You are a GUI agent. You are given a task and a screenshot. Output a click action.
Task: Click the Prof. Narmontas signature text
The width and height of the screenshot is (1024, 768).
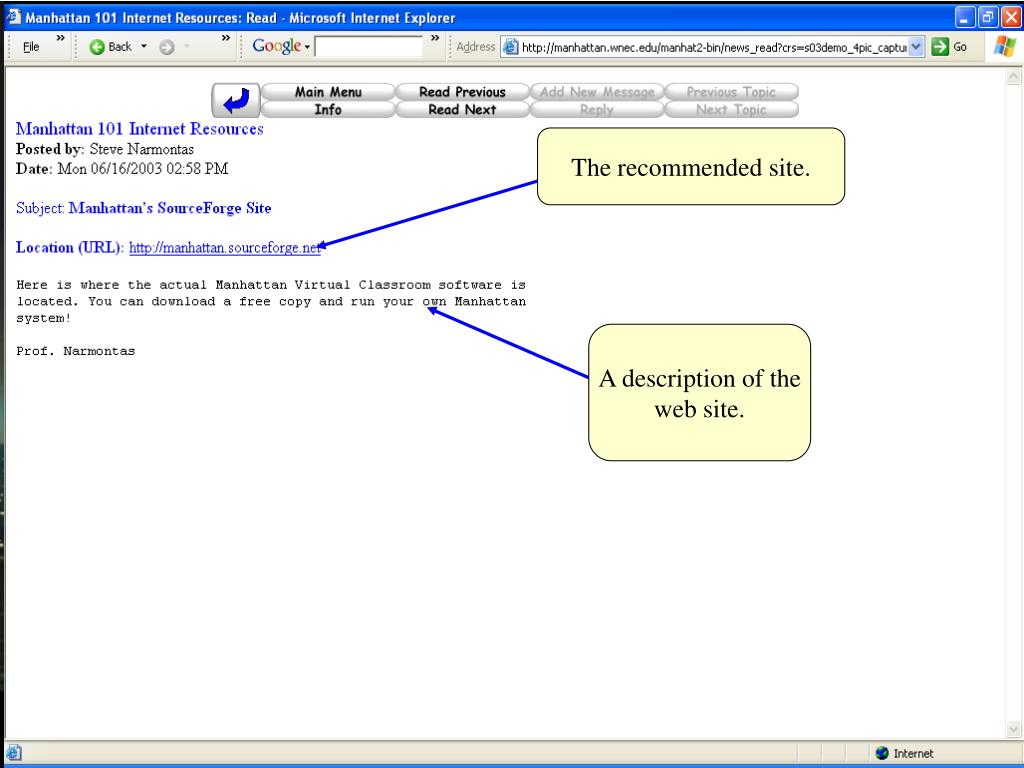[76, 351]
